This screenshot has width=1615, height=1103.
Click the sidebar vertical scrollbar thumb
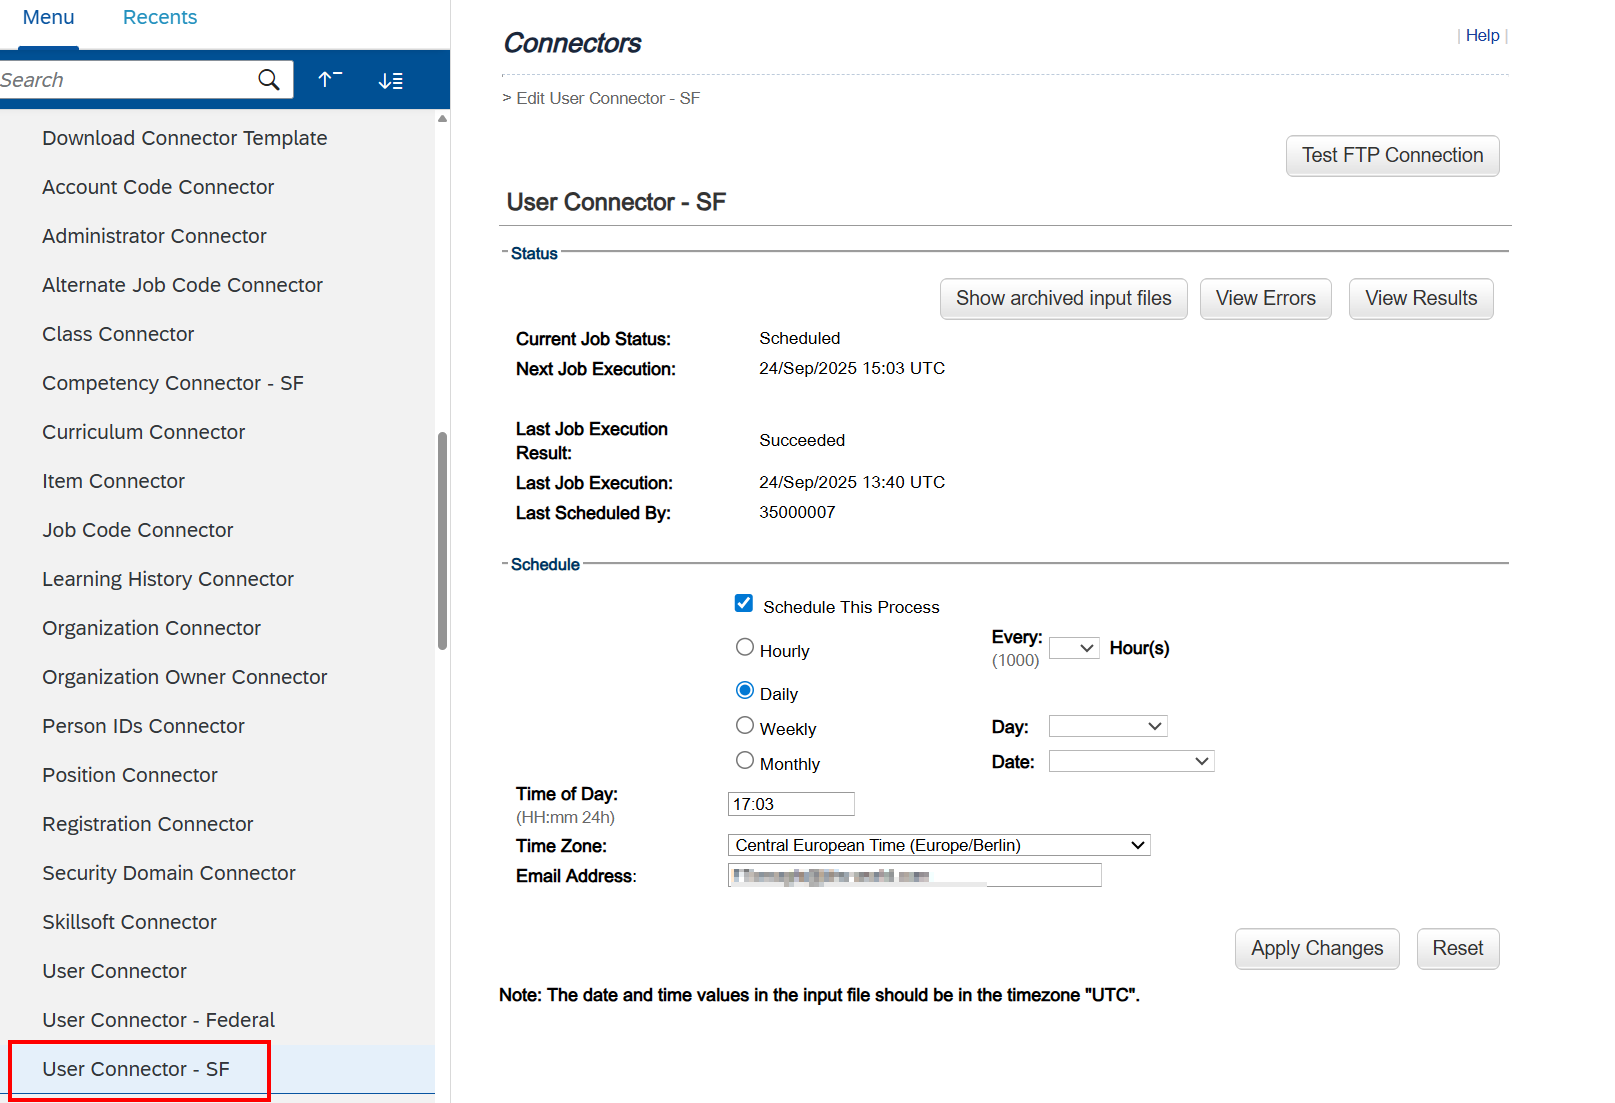pyautogui.click(x=442, y=540)
